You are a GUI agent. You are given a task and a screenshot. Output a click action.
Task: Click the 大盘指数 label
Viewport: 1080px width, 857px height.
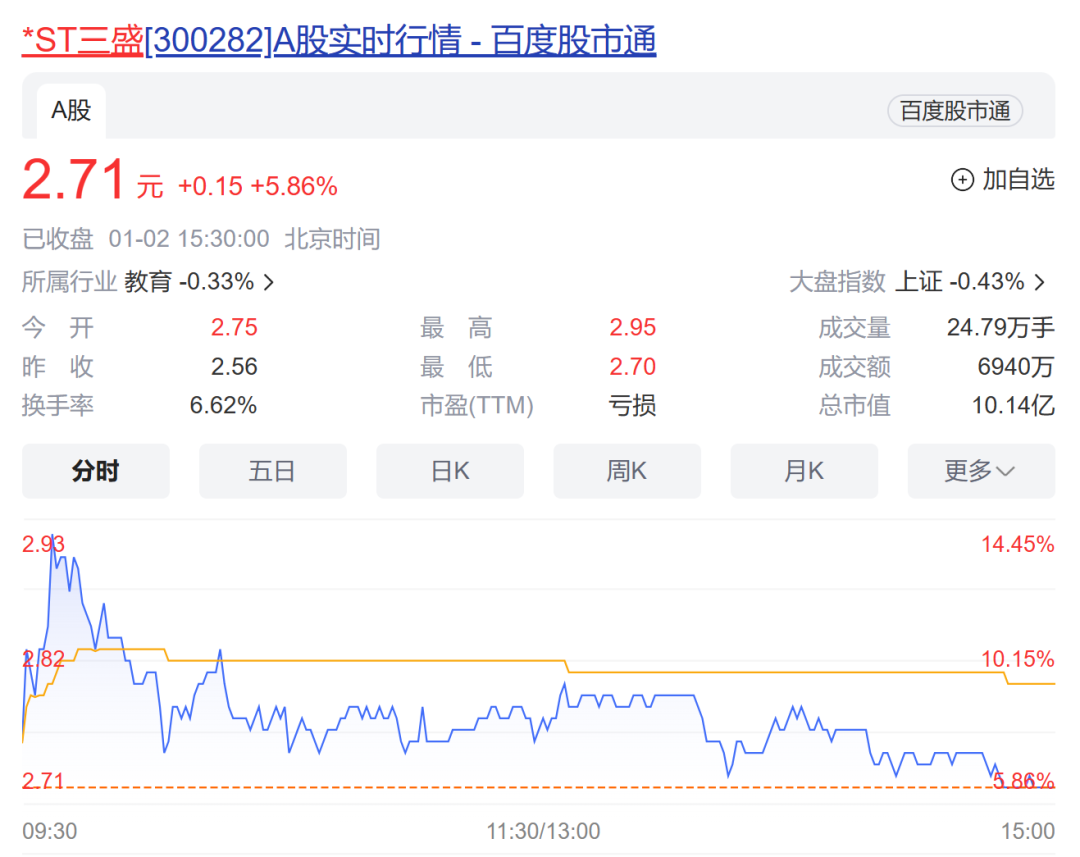coord(838,282)
